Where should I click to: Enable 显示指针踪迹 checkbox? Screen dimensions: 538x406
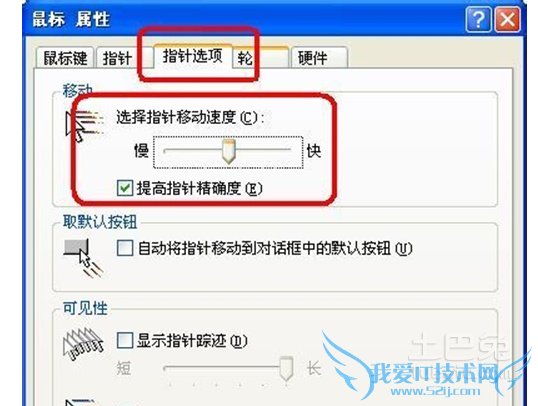pos(125,341)
